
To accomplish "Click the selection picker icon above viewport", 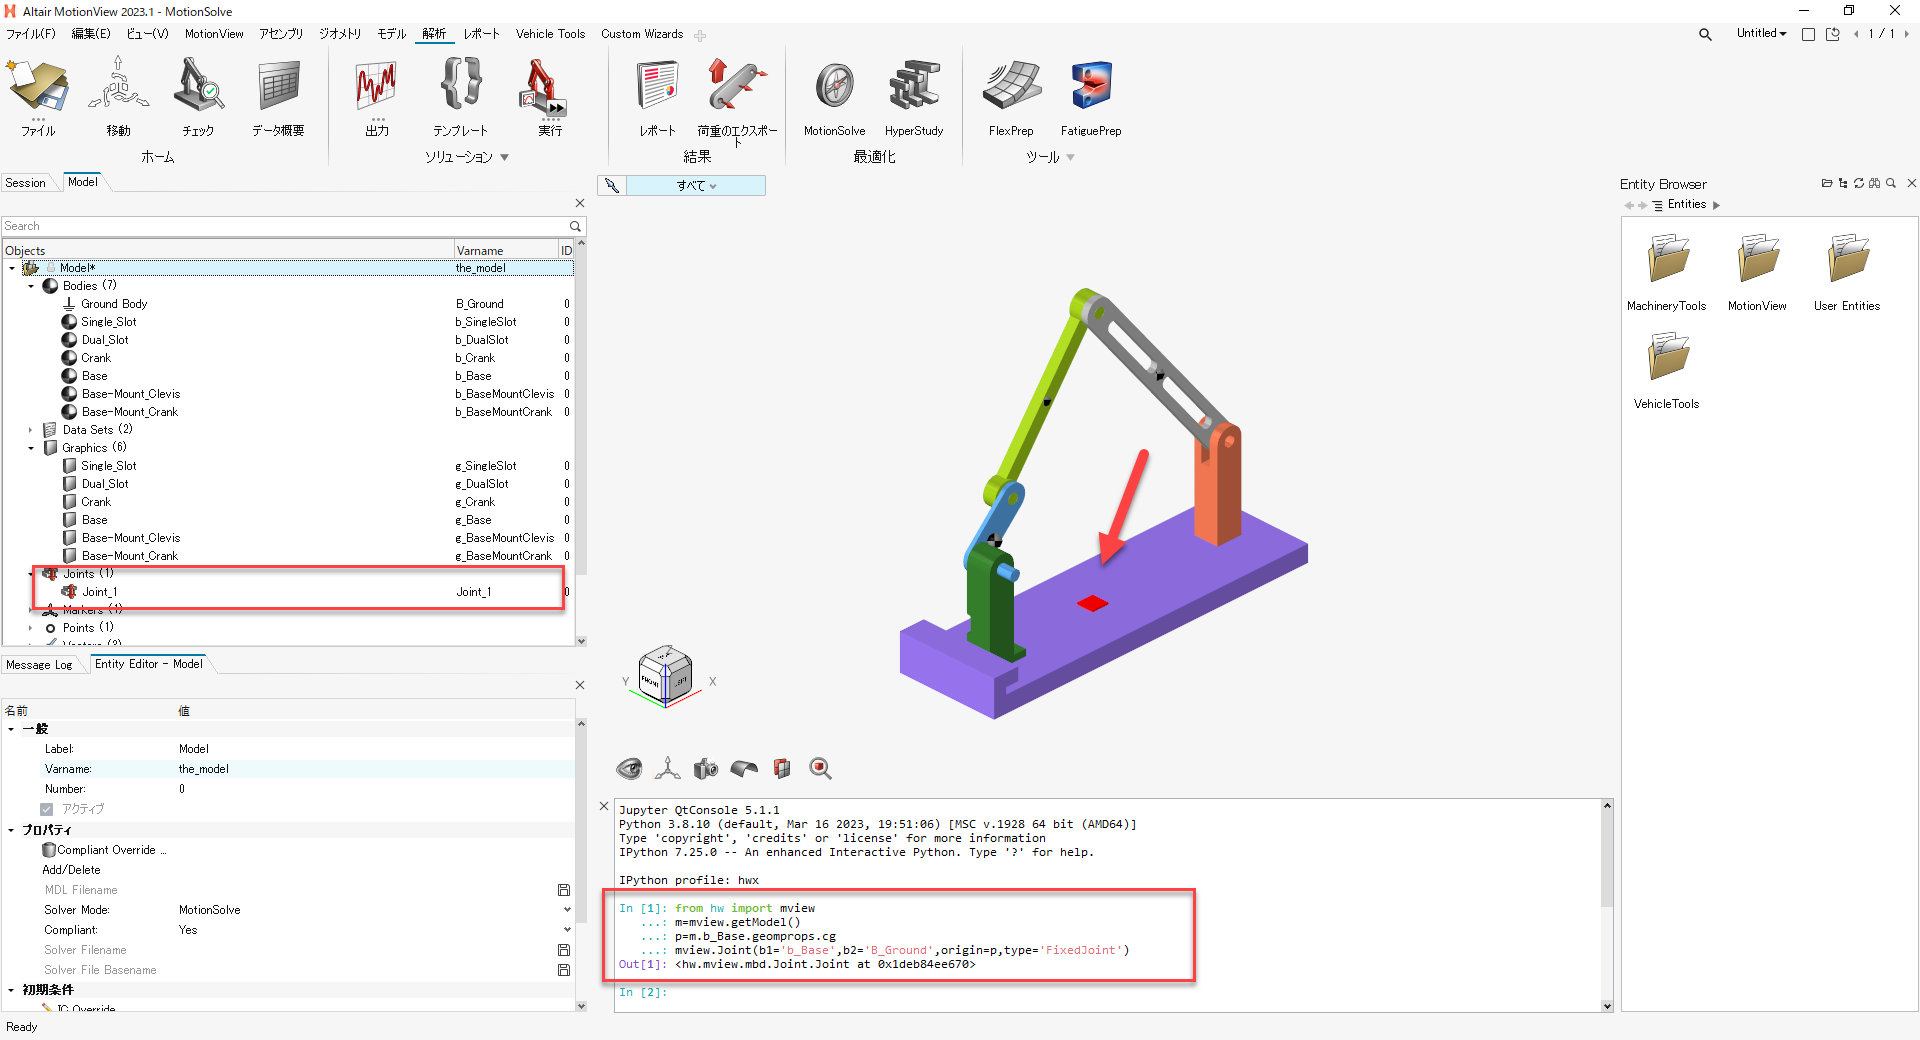I will coord(612,186).
